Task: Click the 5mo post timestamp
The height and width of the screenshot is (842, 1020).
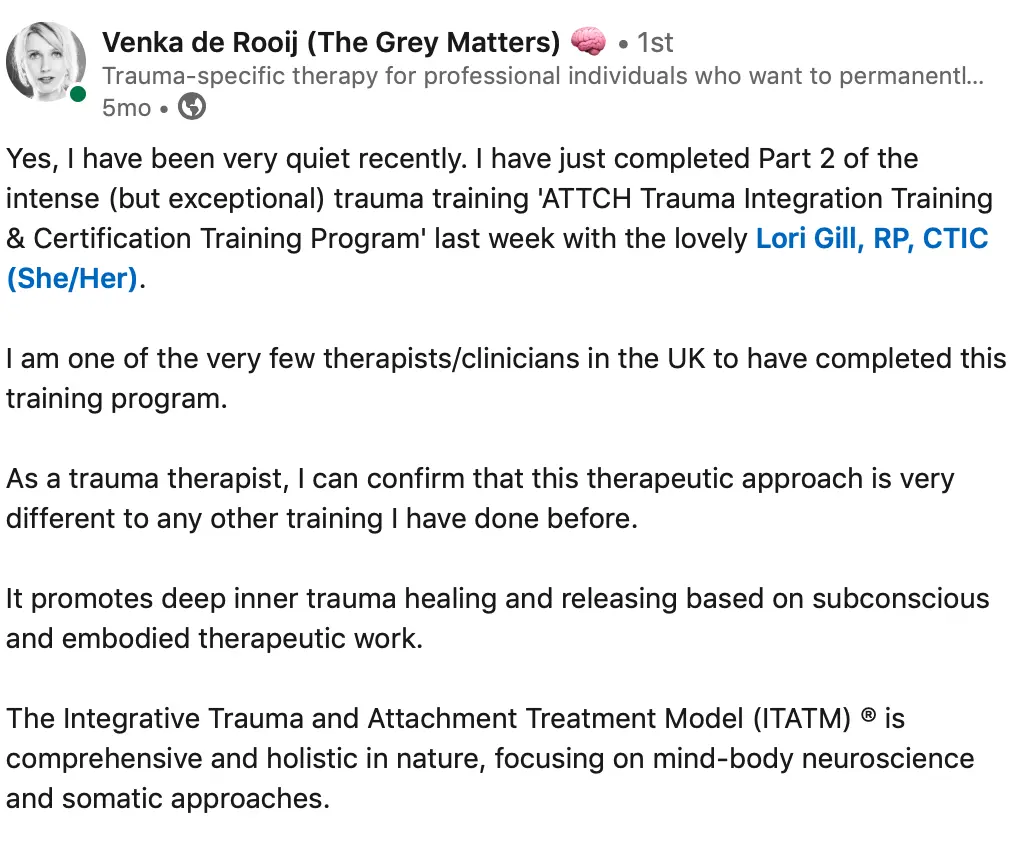Action: 126,107
